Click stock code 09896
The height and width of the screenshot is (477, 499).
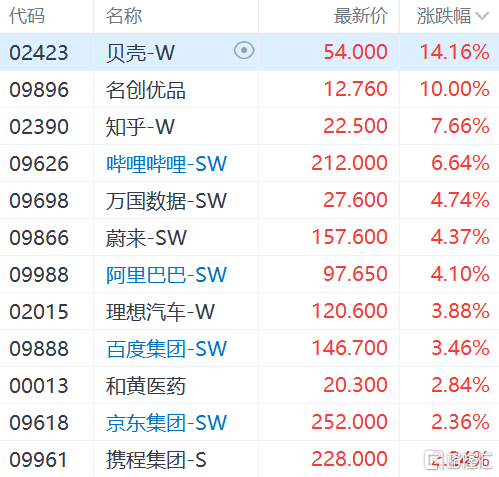click(39, 90)
